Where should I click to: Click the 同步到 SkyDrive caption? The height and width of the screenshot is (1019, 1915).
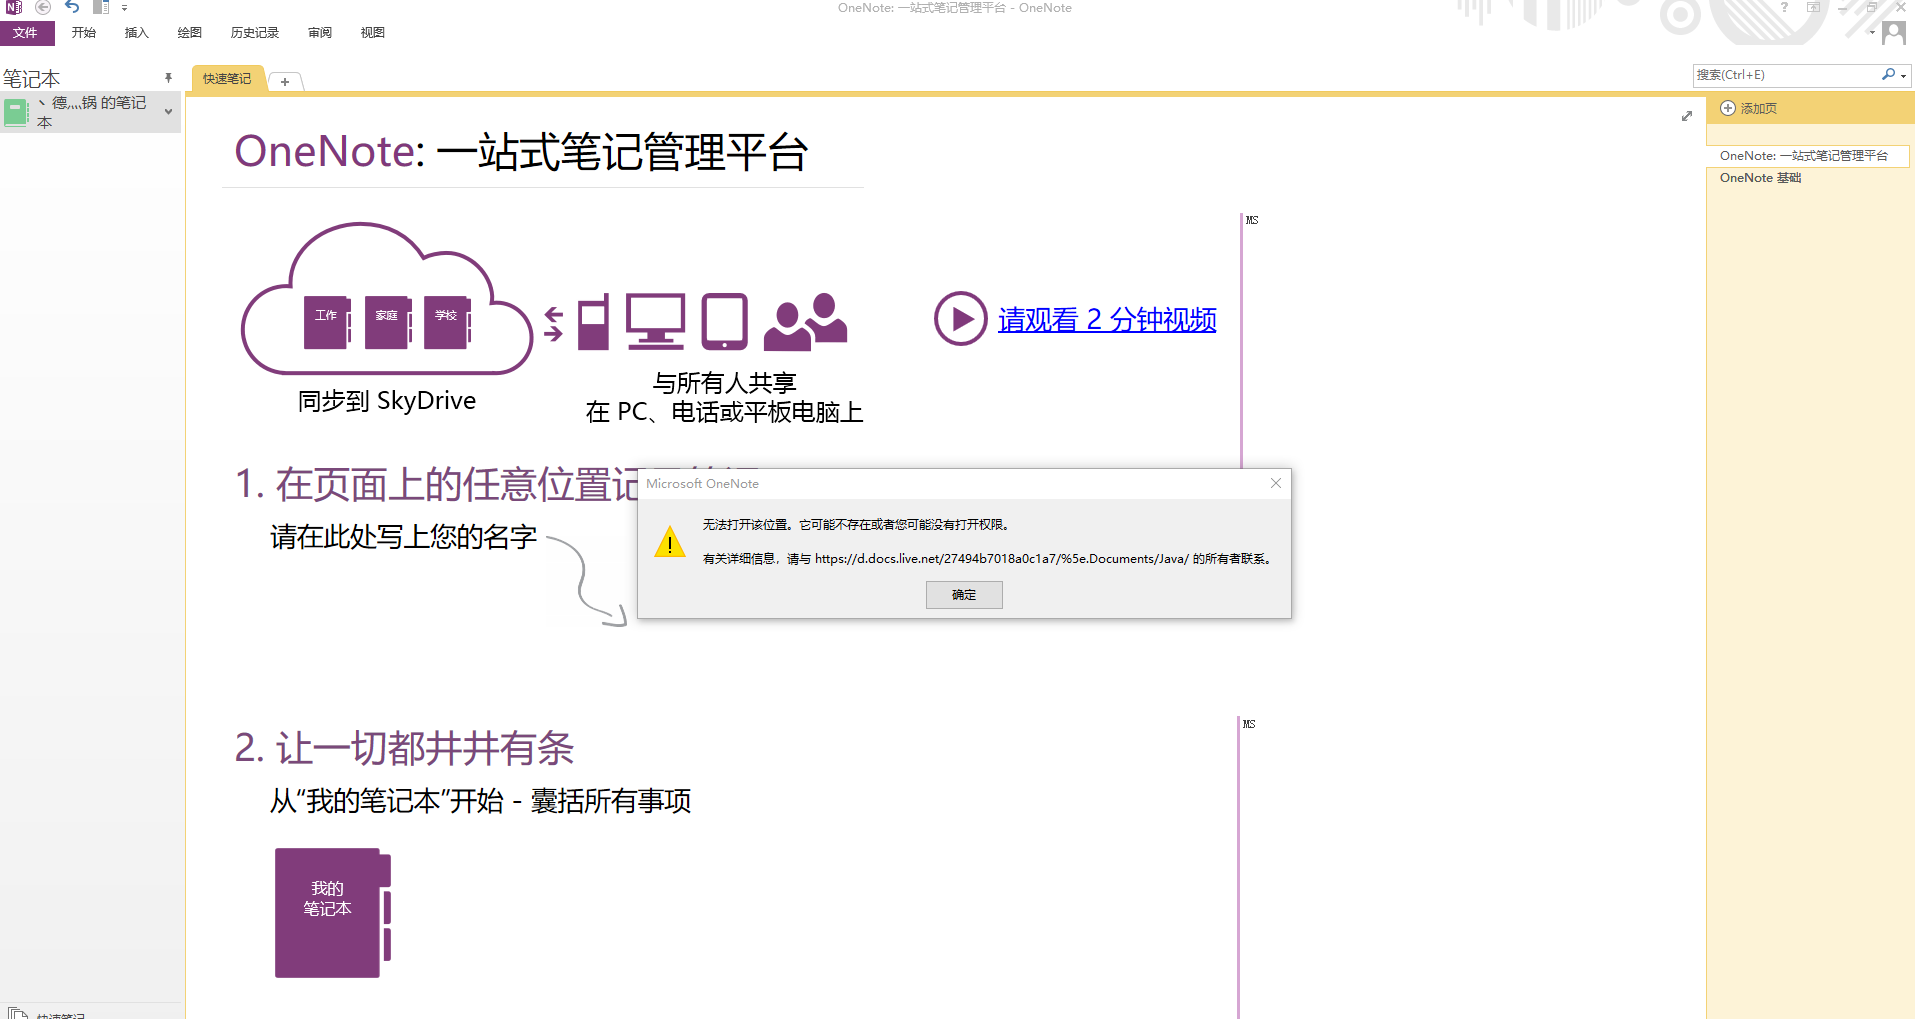click(387, 401)
